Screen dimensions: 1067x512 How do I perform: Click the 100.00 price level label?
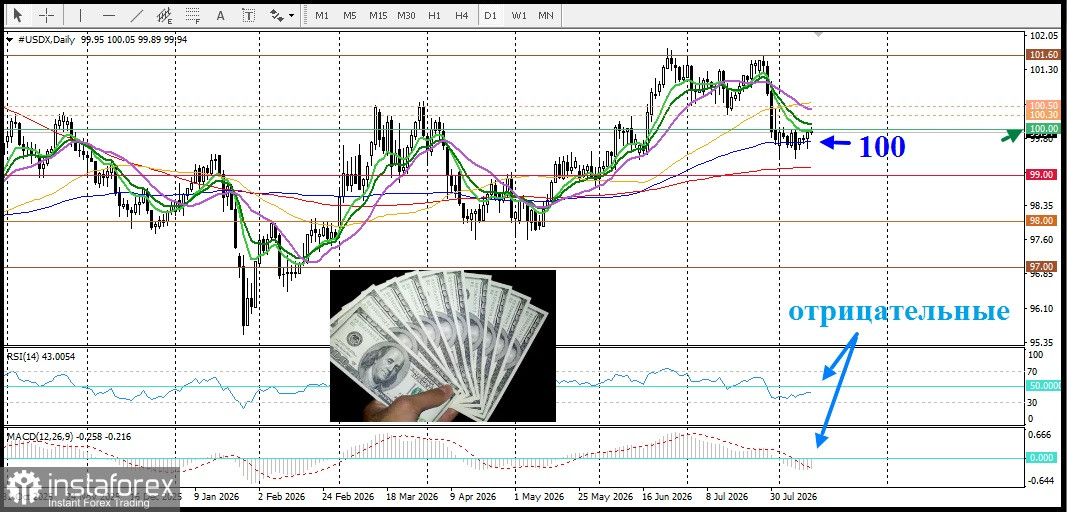click(x=1045, y=128)
